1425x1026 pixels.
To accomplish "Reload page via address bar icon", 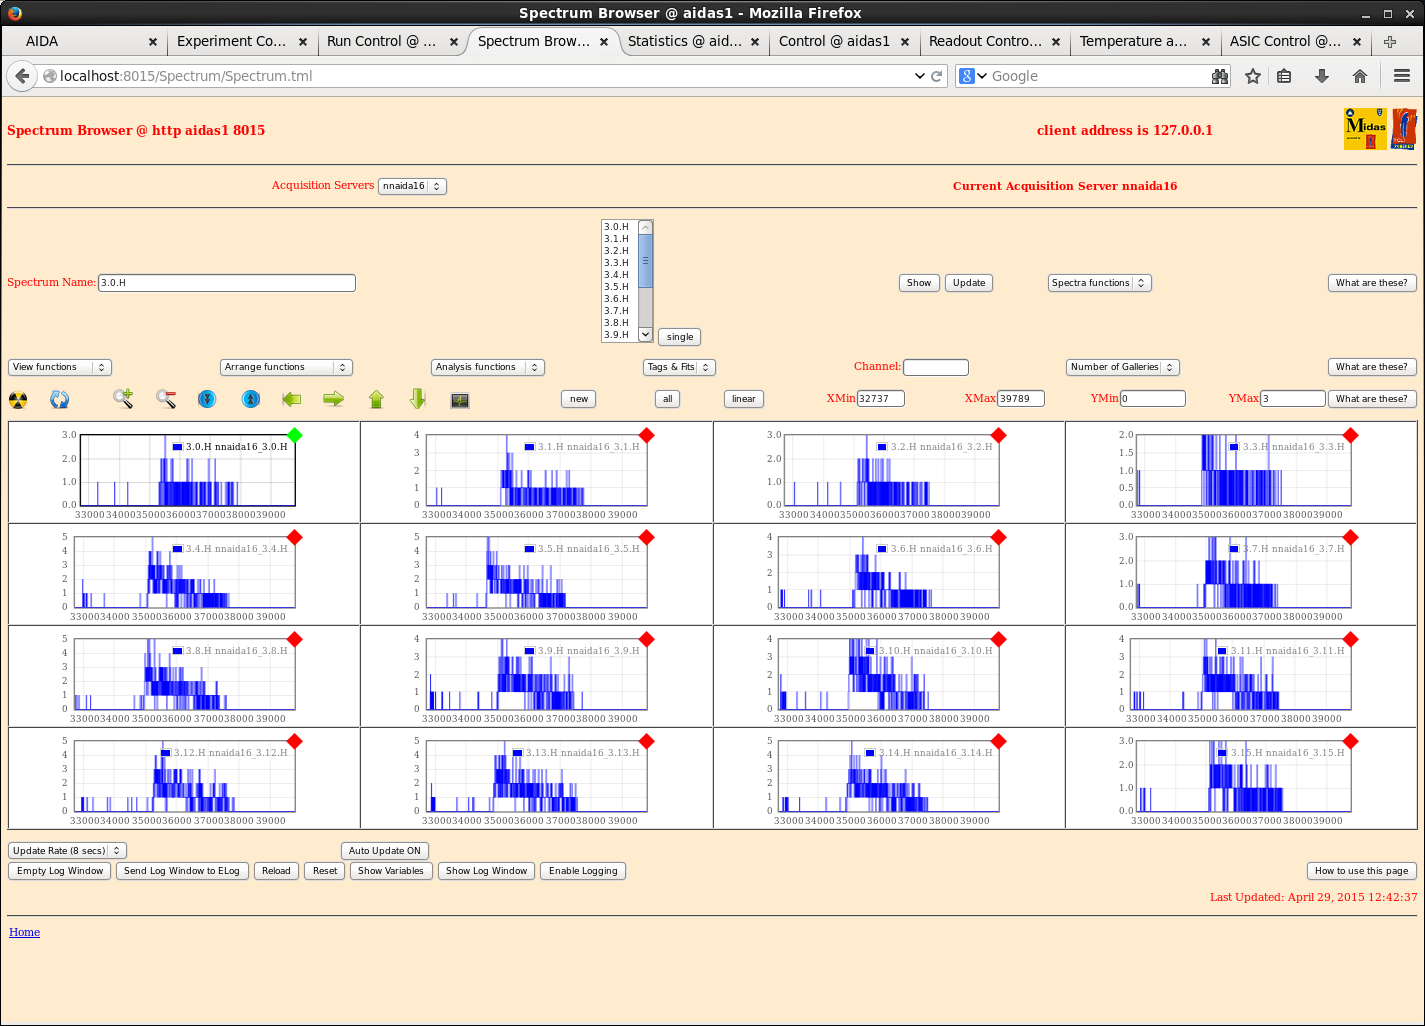I will [937, 76].
